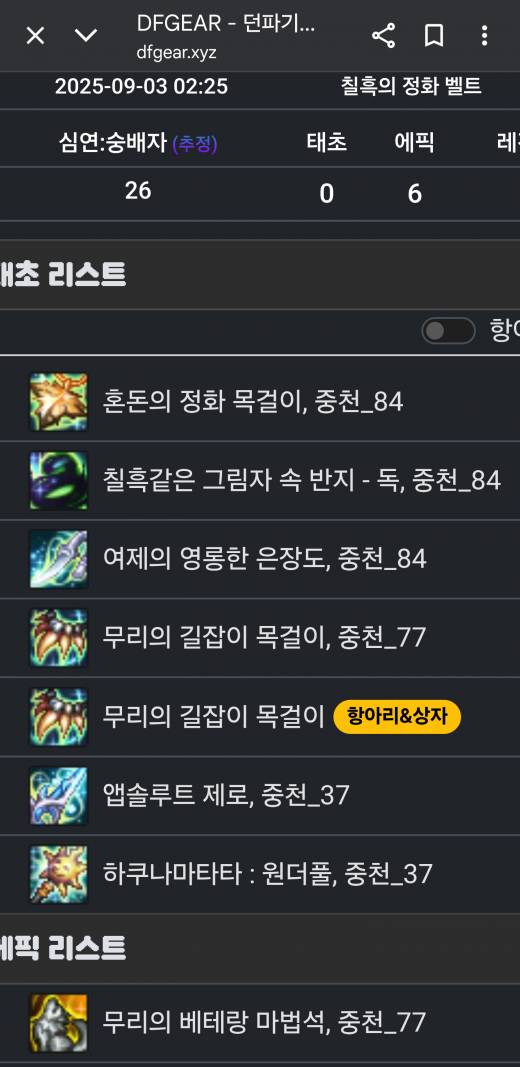Screen dimensions: 520x1067
Task: Expand the 태초 리스트 section header
Action: pyautogui.click(x=63, y=275)
